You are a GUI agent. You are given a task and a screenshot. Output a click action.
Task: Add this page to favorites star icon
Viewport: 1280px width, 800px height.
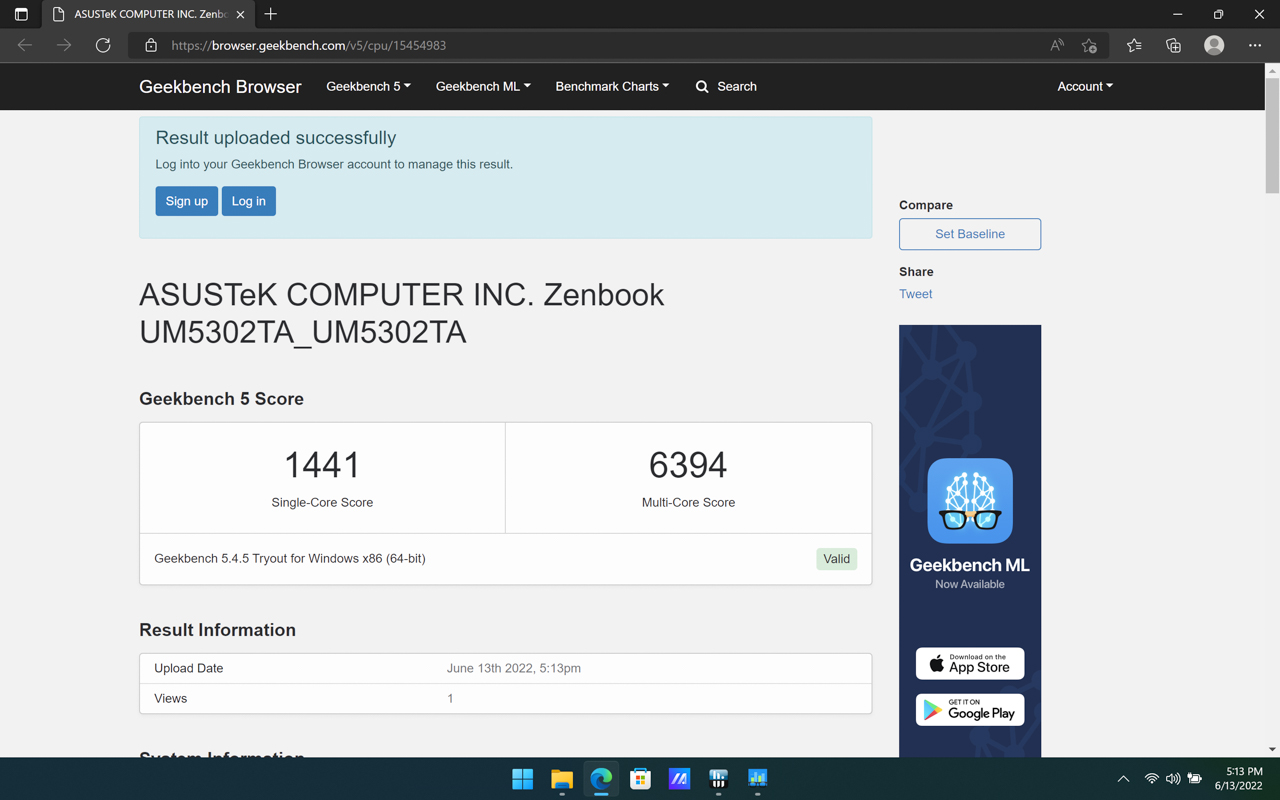tap(1089, 45)
